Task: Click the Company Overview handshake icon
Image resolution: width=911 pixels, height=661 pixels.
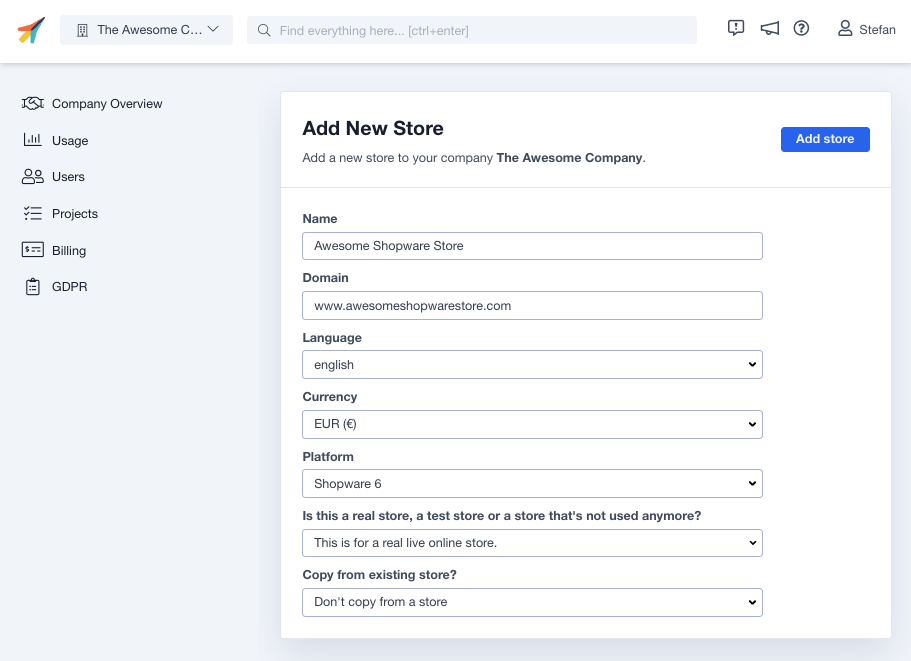Action: click(x=33, y=104)
